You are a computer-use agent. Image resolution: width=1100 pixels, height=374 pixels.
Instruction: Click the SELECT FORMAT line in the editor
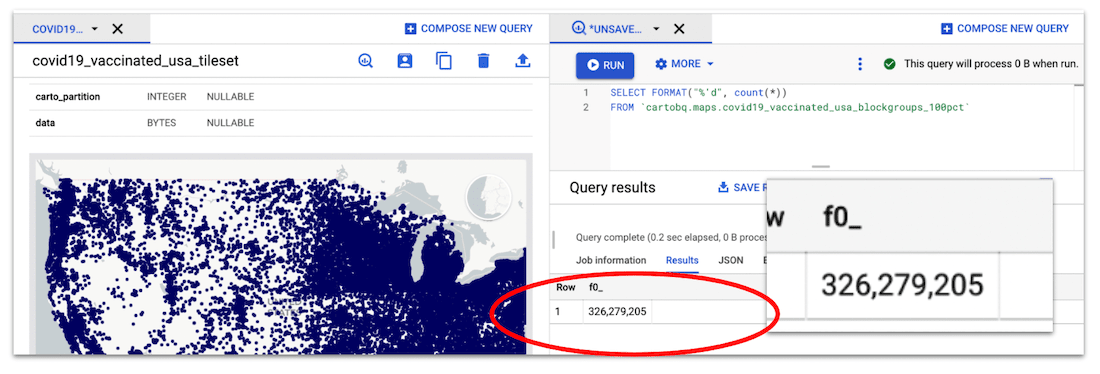click(699, 93)
